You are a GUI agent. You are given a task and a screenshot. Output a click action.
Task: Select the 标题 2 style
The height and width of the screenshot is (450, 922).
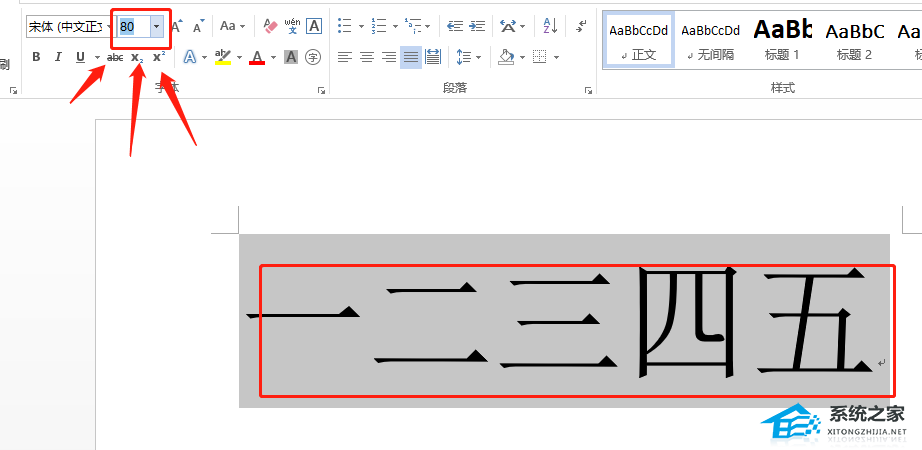(x=854, y=40)
